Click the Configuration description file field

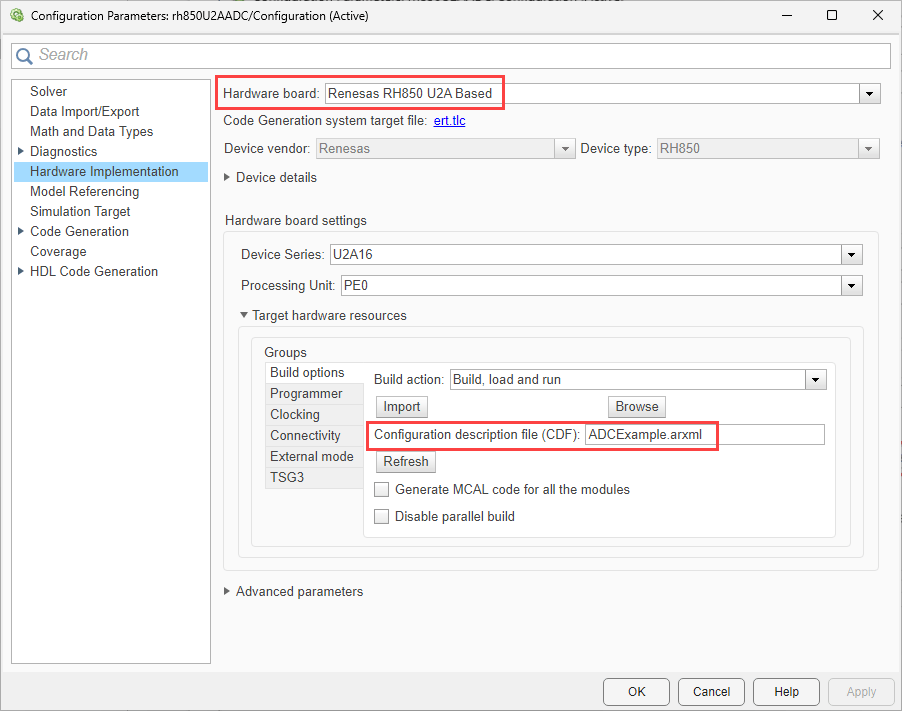click(x=704, y=435)
